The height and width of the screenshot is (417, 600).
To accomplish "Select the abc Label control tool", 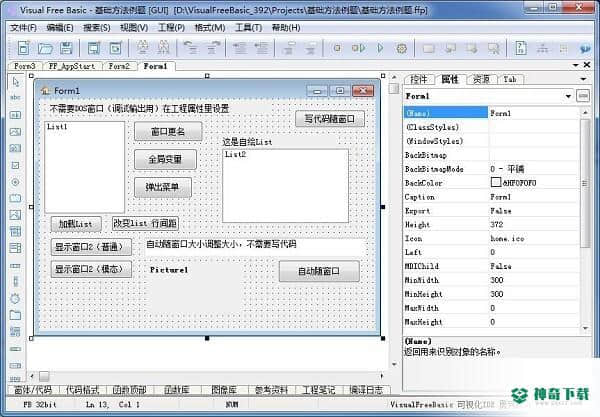I will click(x=15, y=98).
